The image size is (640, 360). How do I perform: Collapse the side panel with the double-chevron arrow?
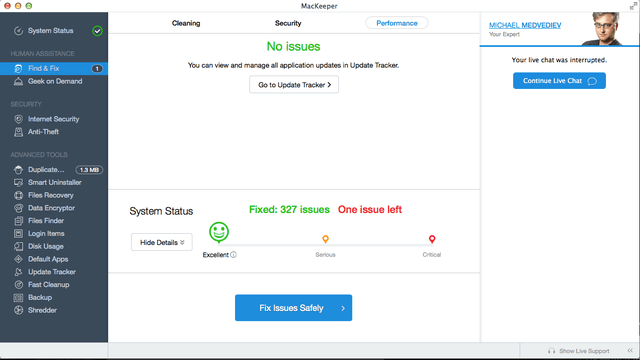point(630,351)
